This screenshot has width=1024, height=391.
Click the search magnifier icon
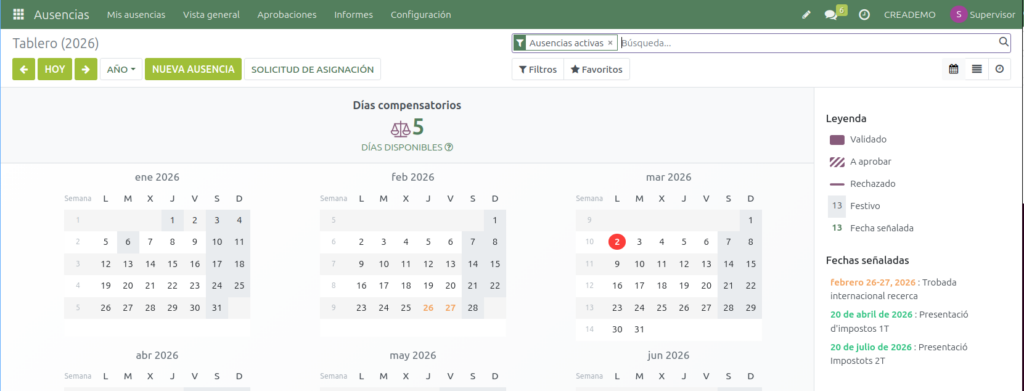click(x=1004, y=42)
